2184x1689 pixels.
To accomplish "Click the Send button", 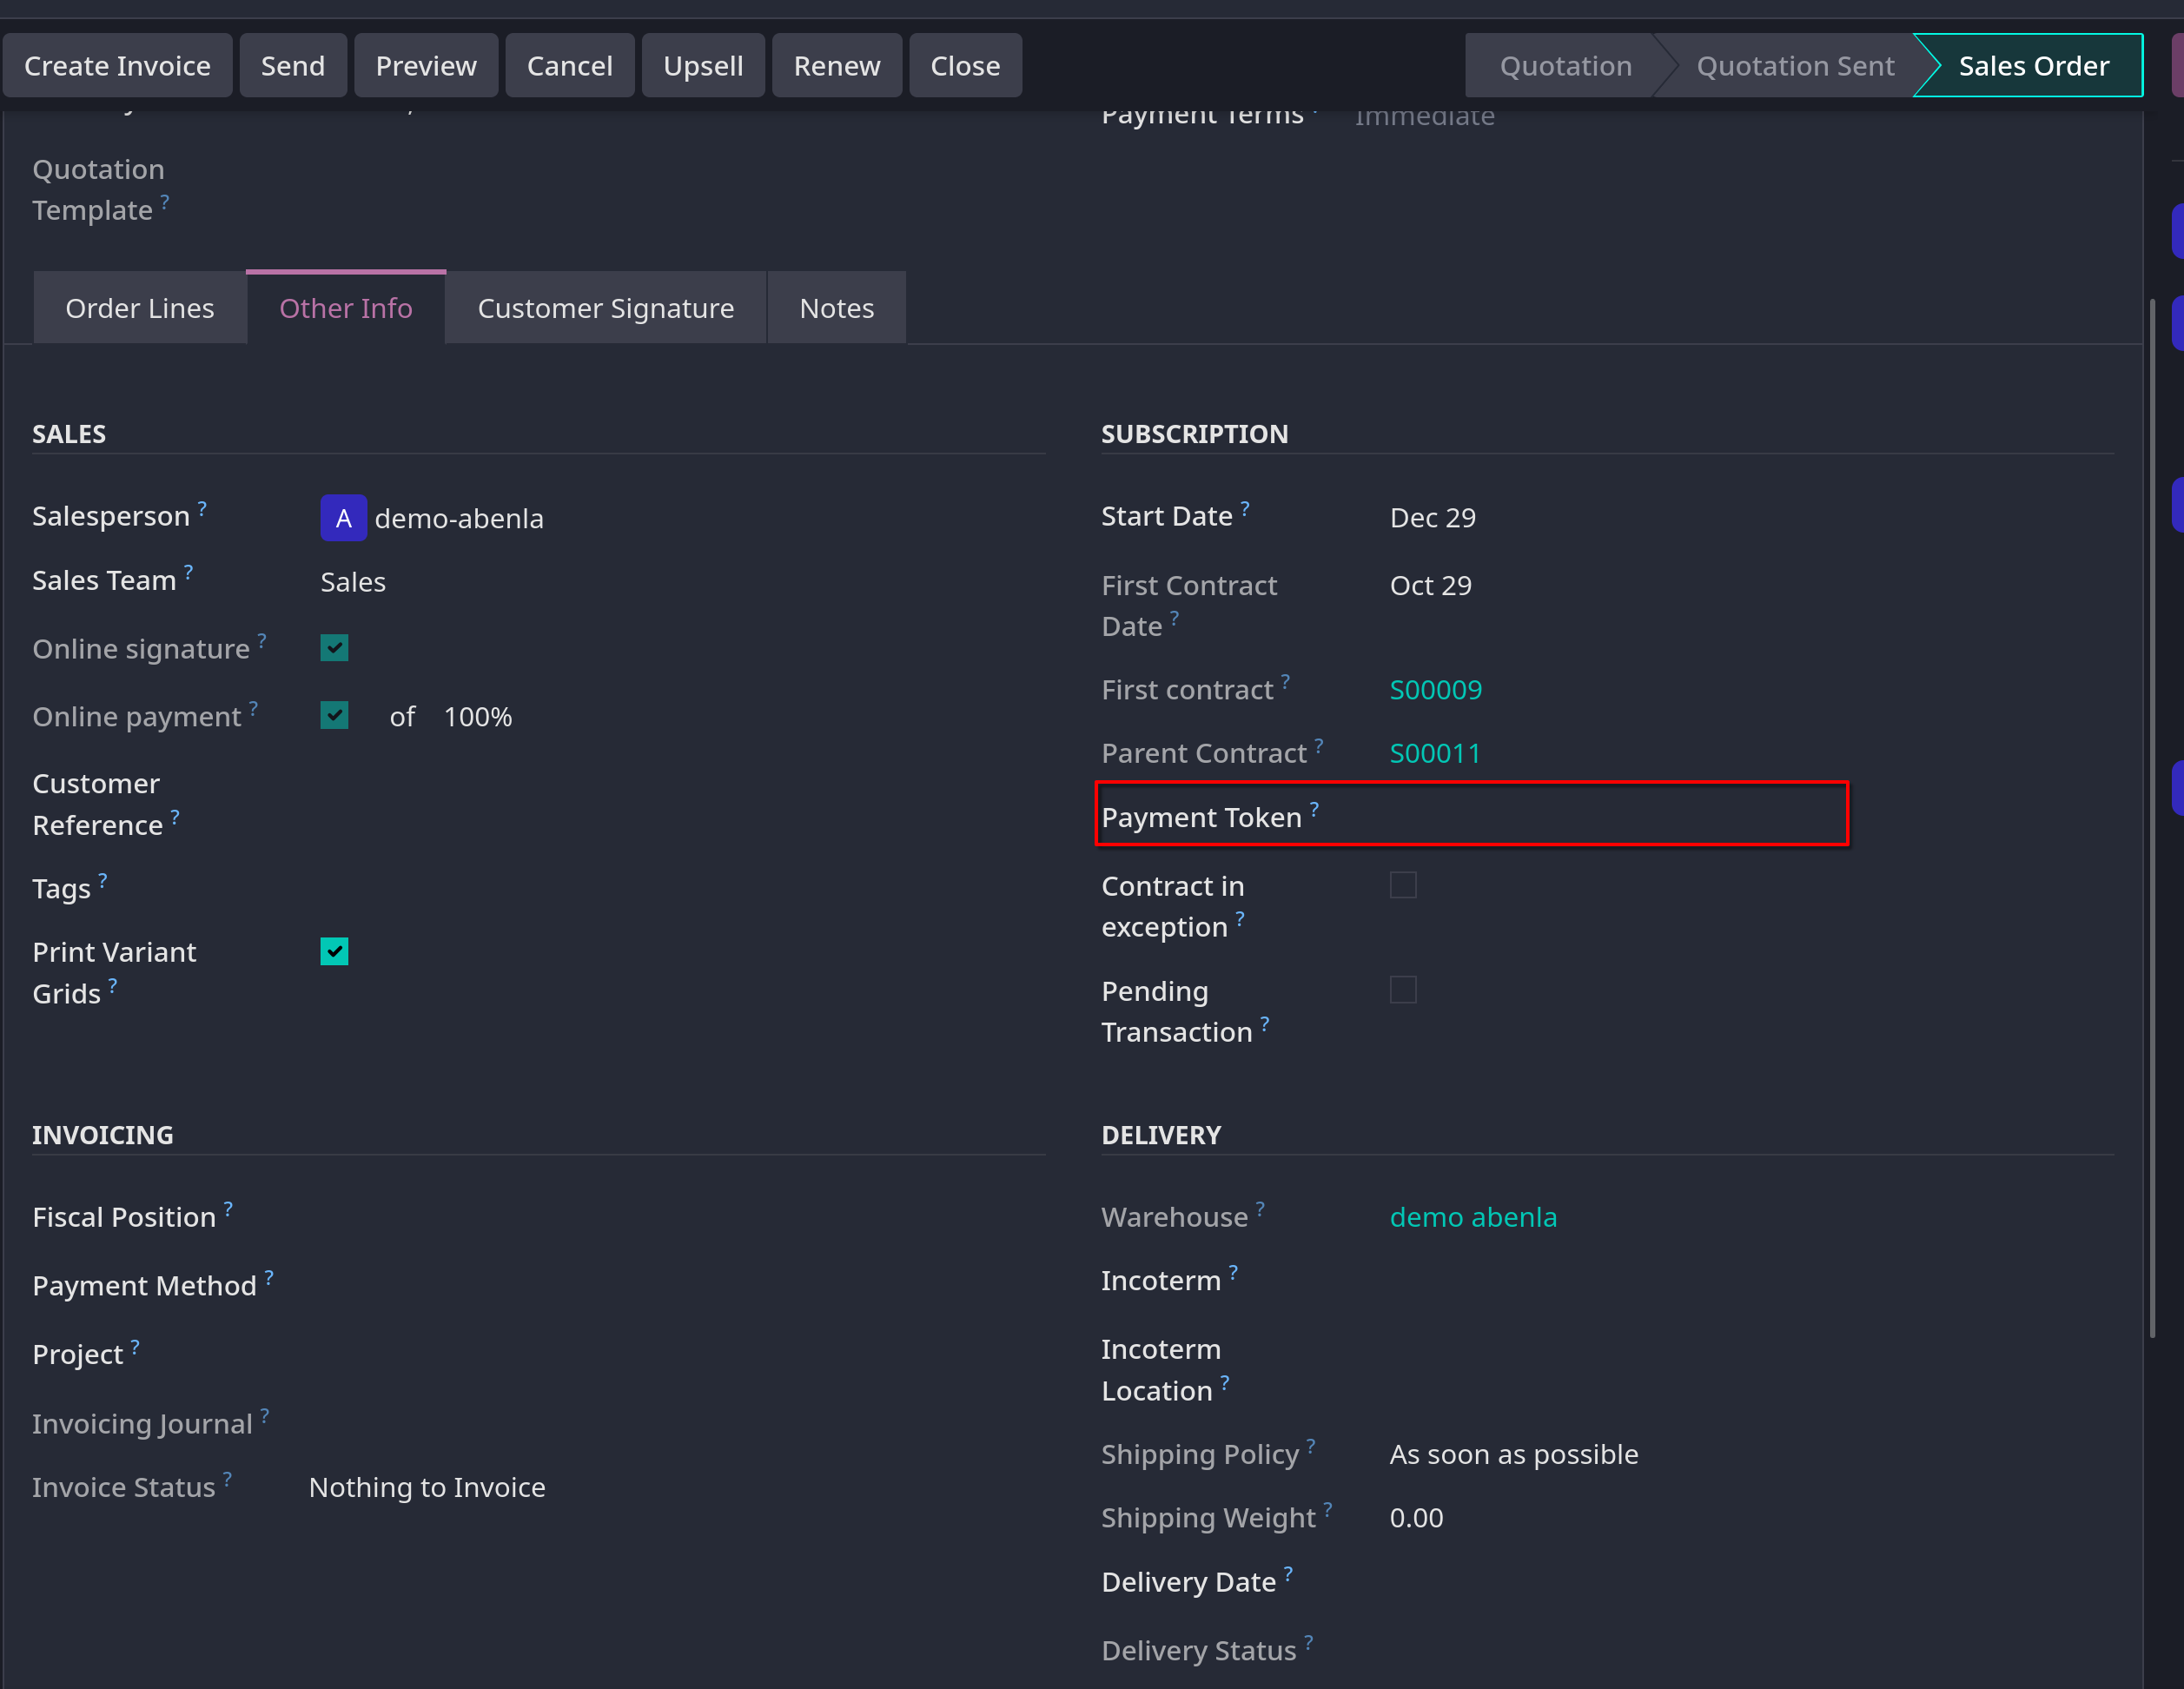I will (x=293, y=66).
